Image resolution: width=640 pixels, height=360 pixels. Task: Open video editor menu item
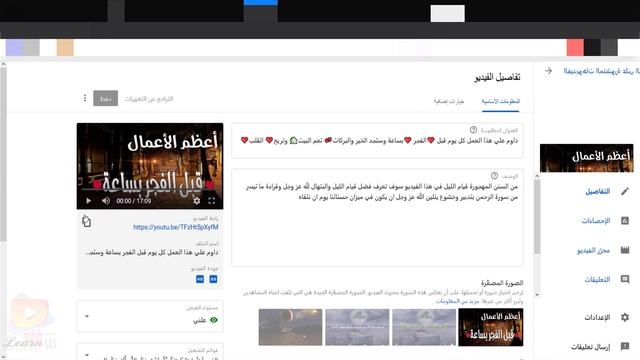(x=593, y=250)
